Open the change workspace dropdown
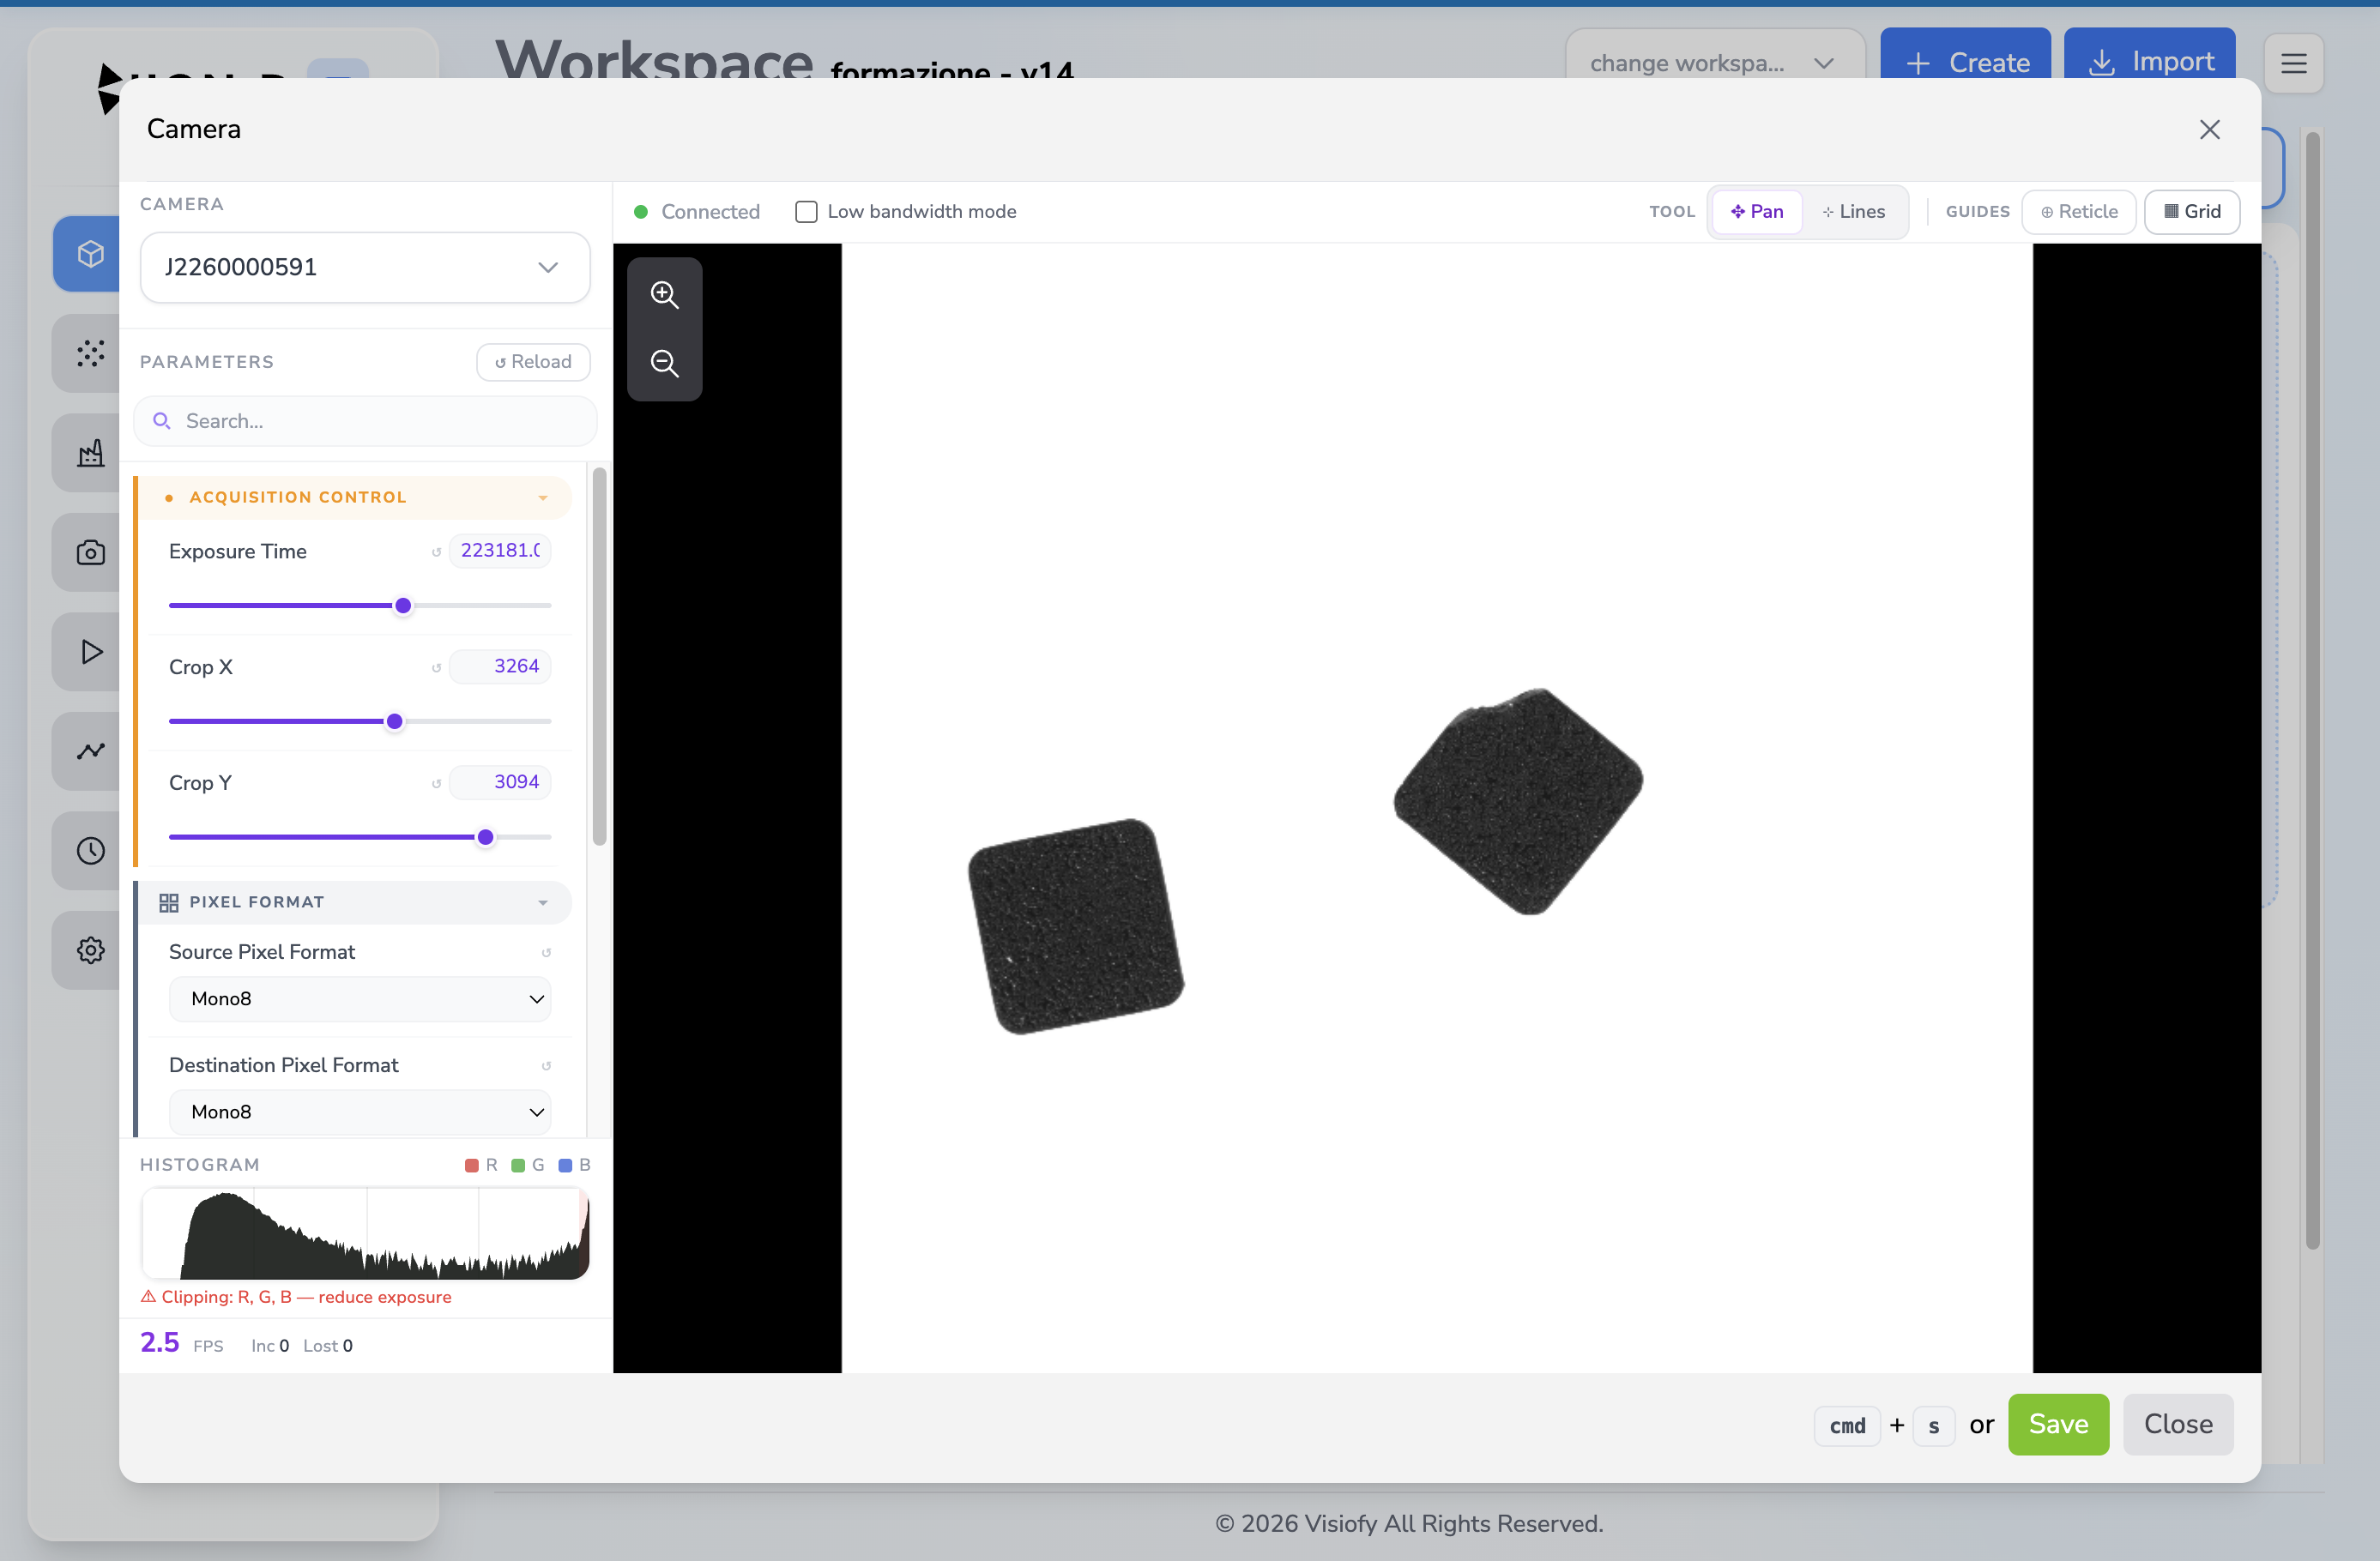This screenshot has height=1561, width=2380. click(1714, 63)
